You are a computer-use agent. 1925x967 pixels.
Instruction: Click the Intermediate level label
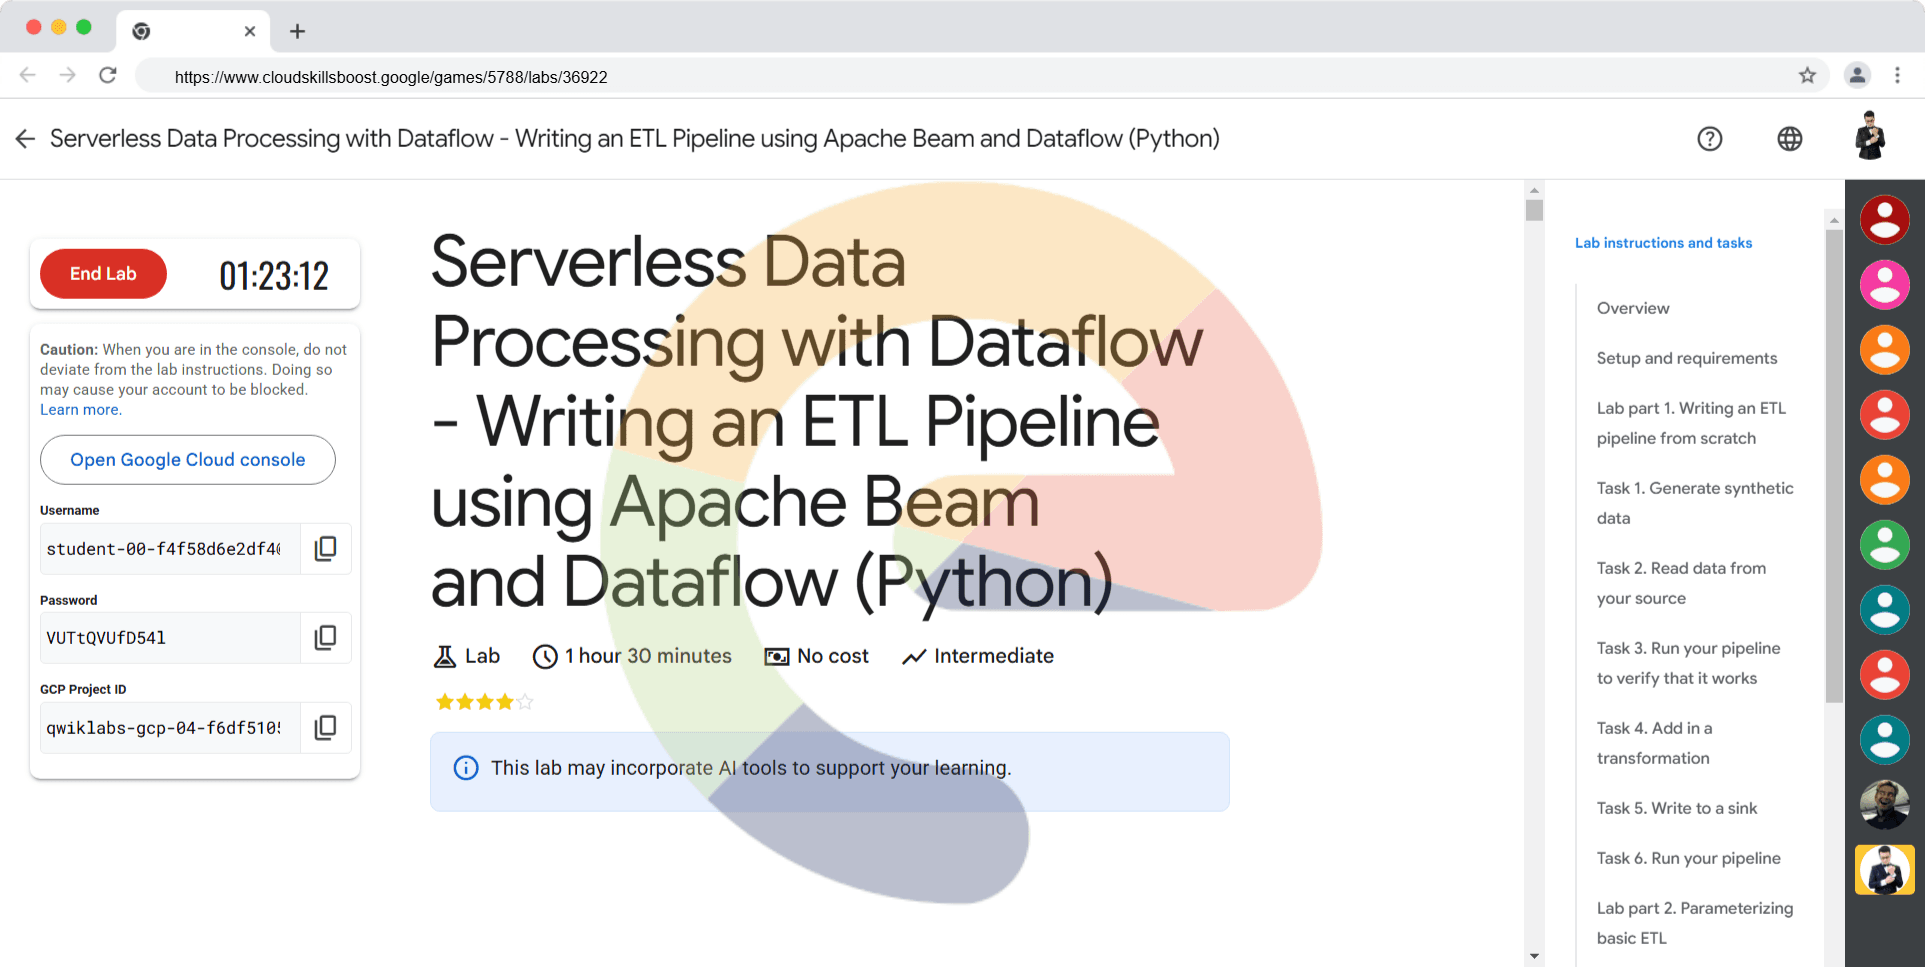(993, 656)
